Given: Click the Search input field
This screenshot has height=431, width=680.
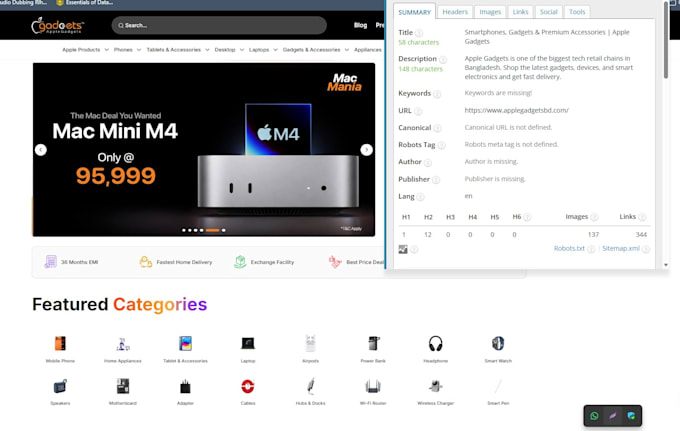Looking at the screenshot, I should click(x=219, y=25).
